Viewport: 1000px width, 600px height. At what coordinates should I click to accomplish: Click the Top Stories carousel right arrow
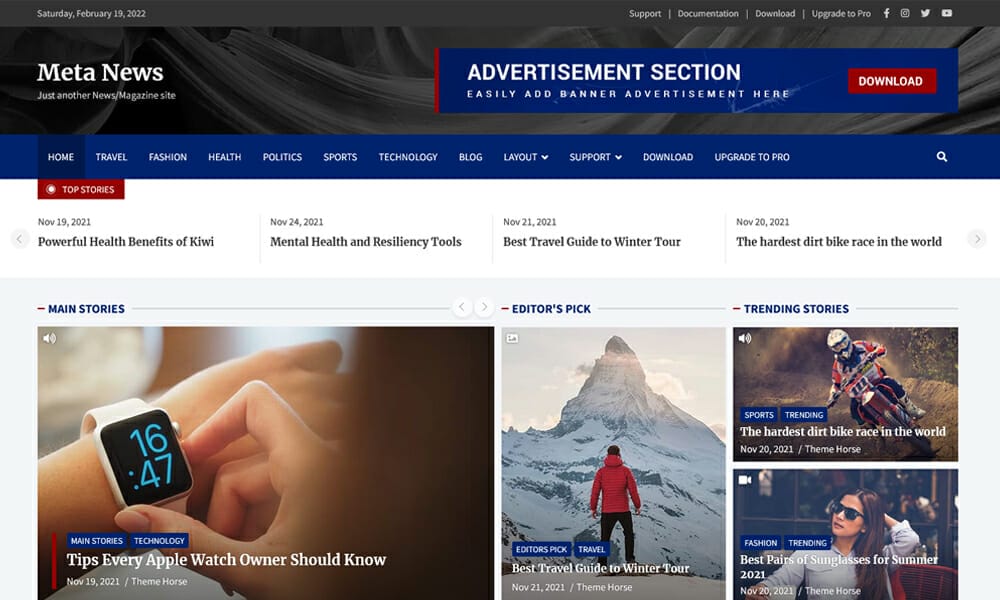pyautogui.click(x=978, y=238)
